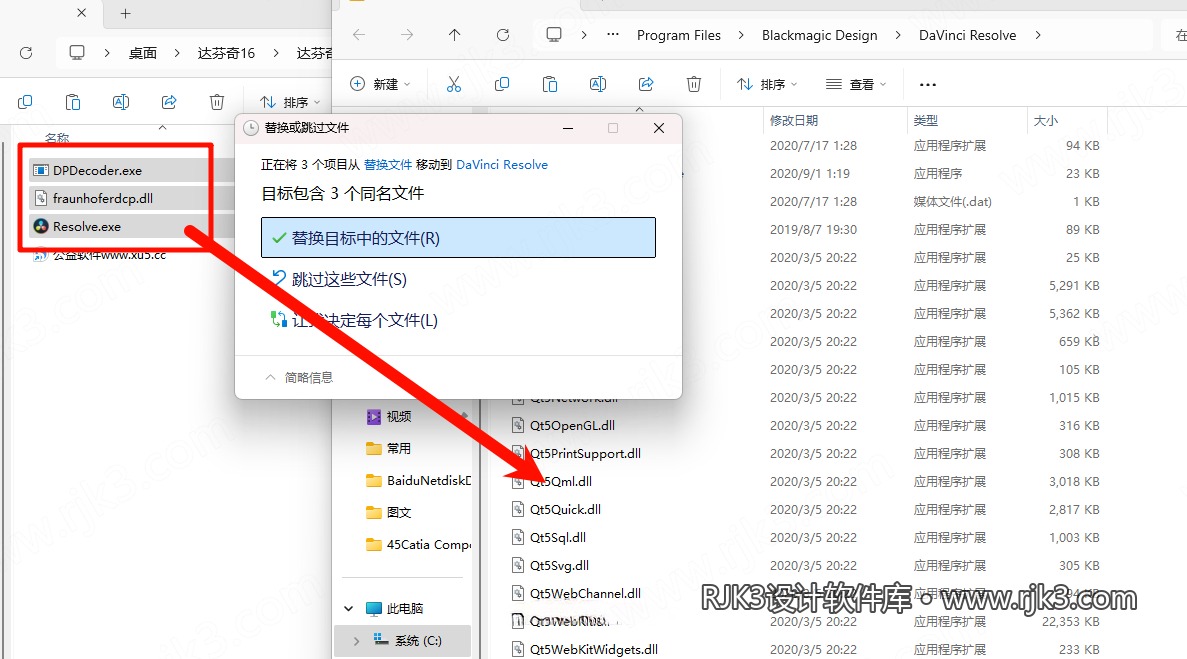This screenshot has width=1187, height=659.
Task: Click rename icon in left window toolbar
Action: click(x=121, y=101)
